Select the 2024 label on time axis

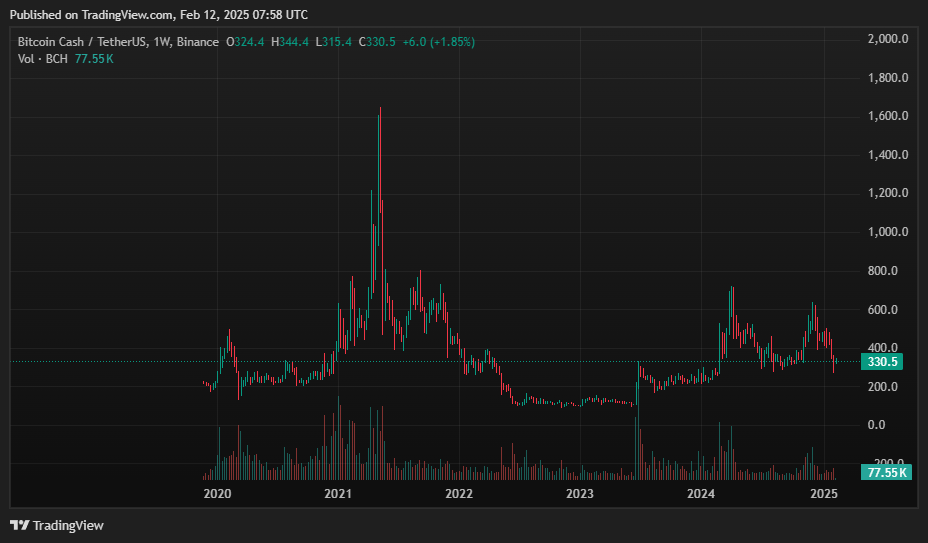click(701, 494)
